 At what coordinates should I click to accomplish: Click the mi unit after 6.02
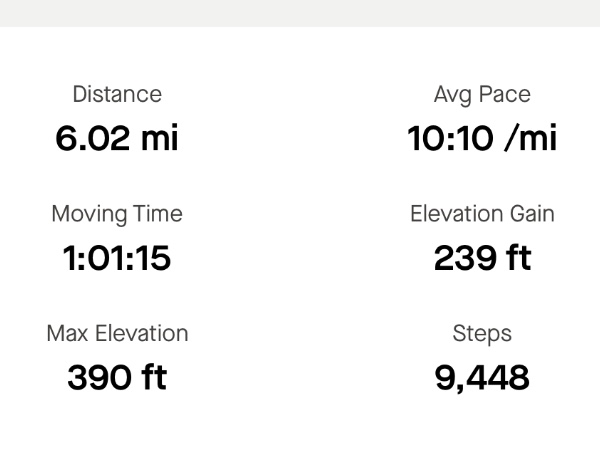click(160, 138)
